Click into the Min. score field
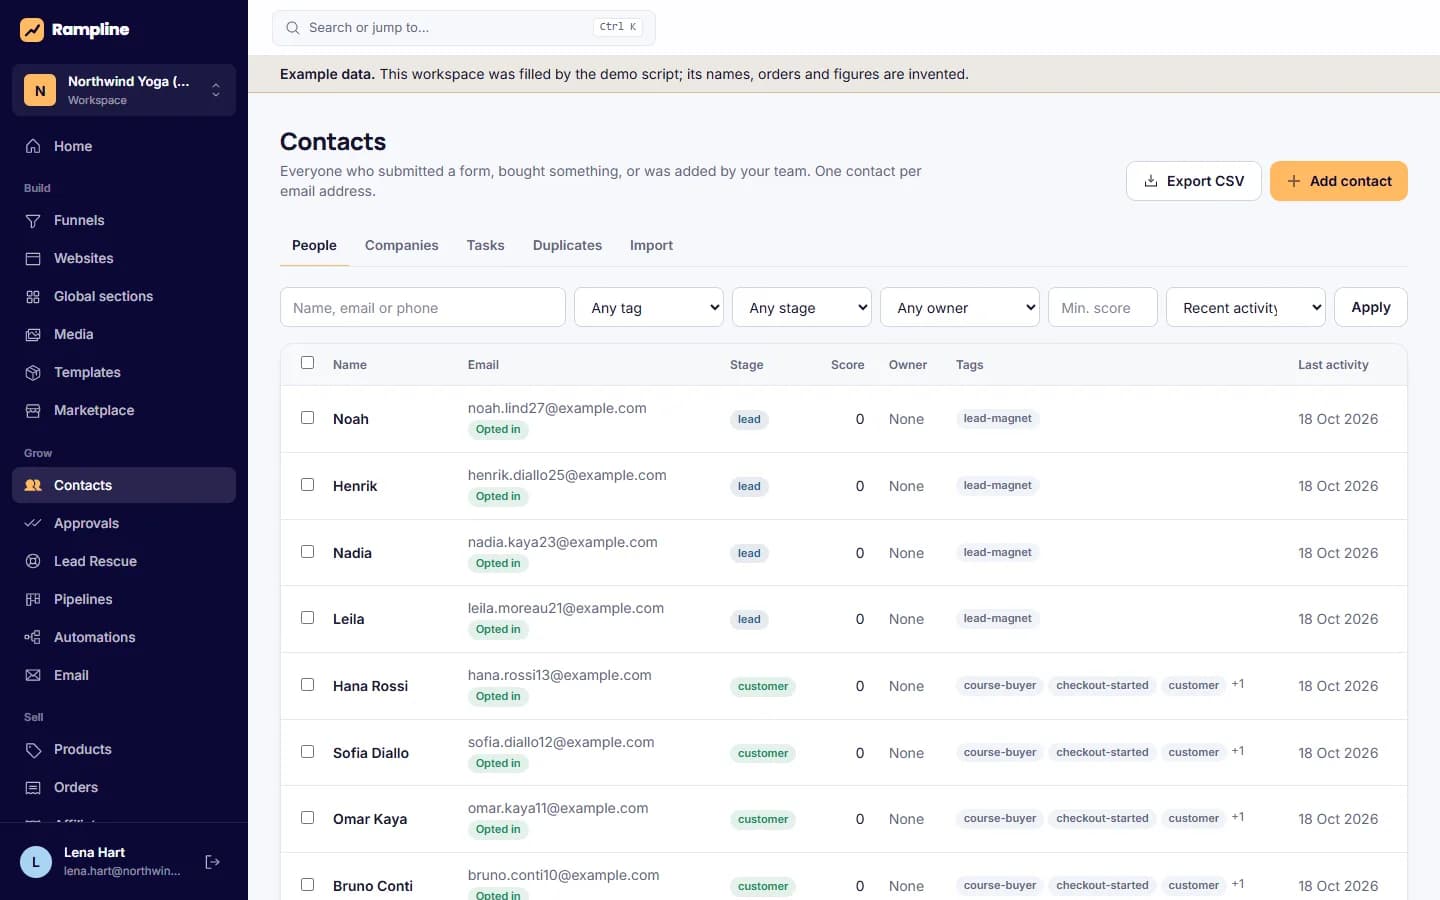Screen dimensions: 1440x900 pos(1103,307)
